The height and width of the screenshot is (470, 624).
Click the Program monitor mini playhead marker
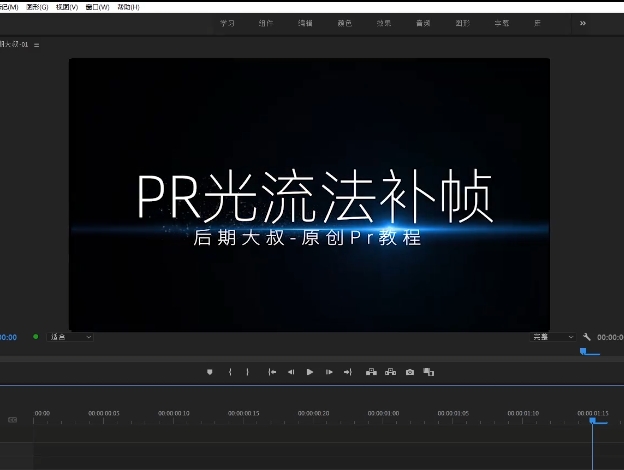583,351
